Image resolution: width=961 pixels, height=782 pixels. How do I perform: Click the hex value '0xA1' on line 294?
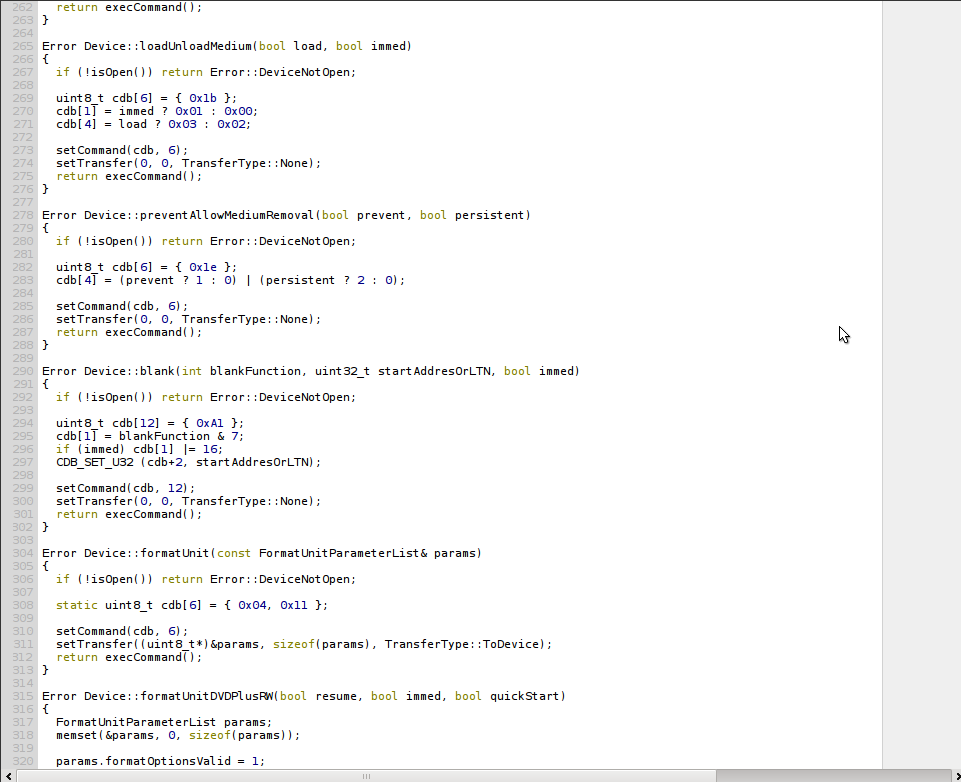tap(210, 423)
